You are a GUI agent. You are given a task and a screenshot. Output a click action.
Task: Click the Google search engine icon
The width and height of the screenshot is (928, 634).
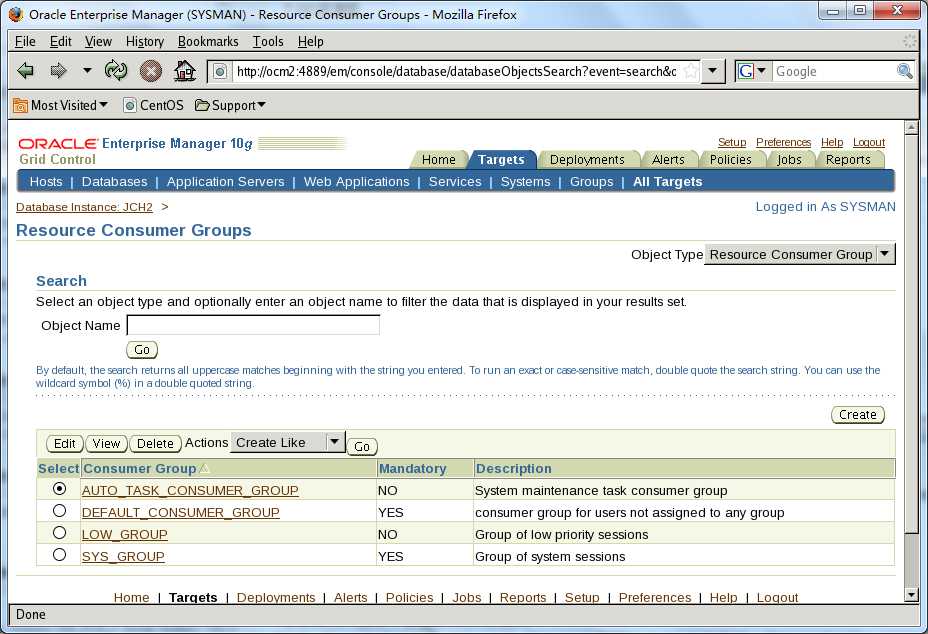pos(746,72)
